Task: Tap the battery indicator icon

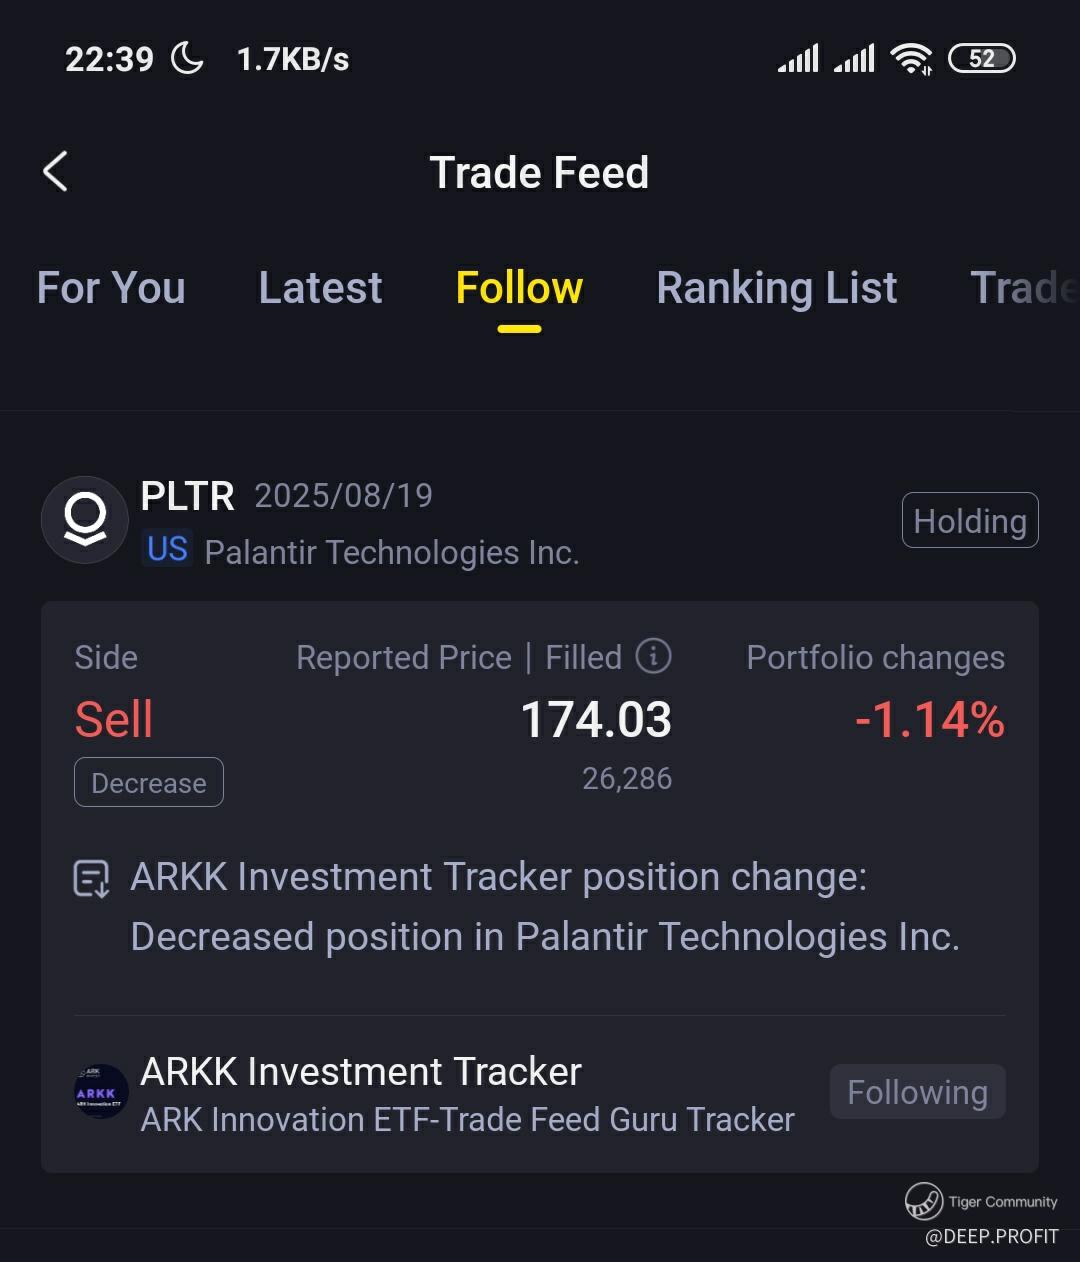Action: tap(980, 59)
